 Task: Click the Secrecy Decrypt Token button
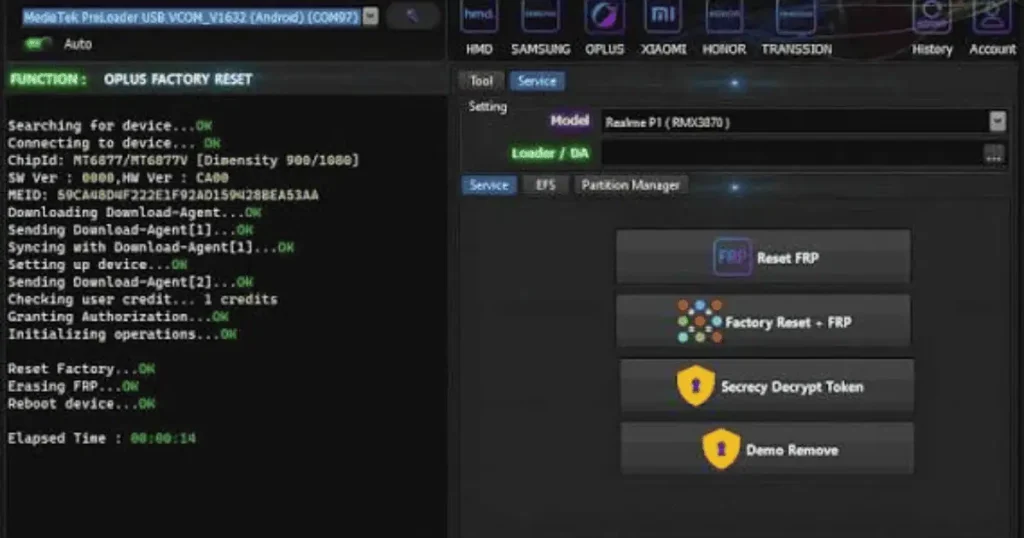click(x=767, y=386)
